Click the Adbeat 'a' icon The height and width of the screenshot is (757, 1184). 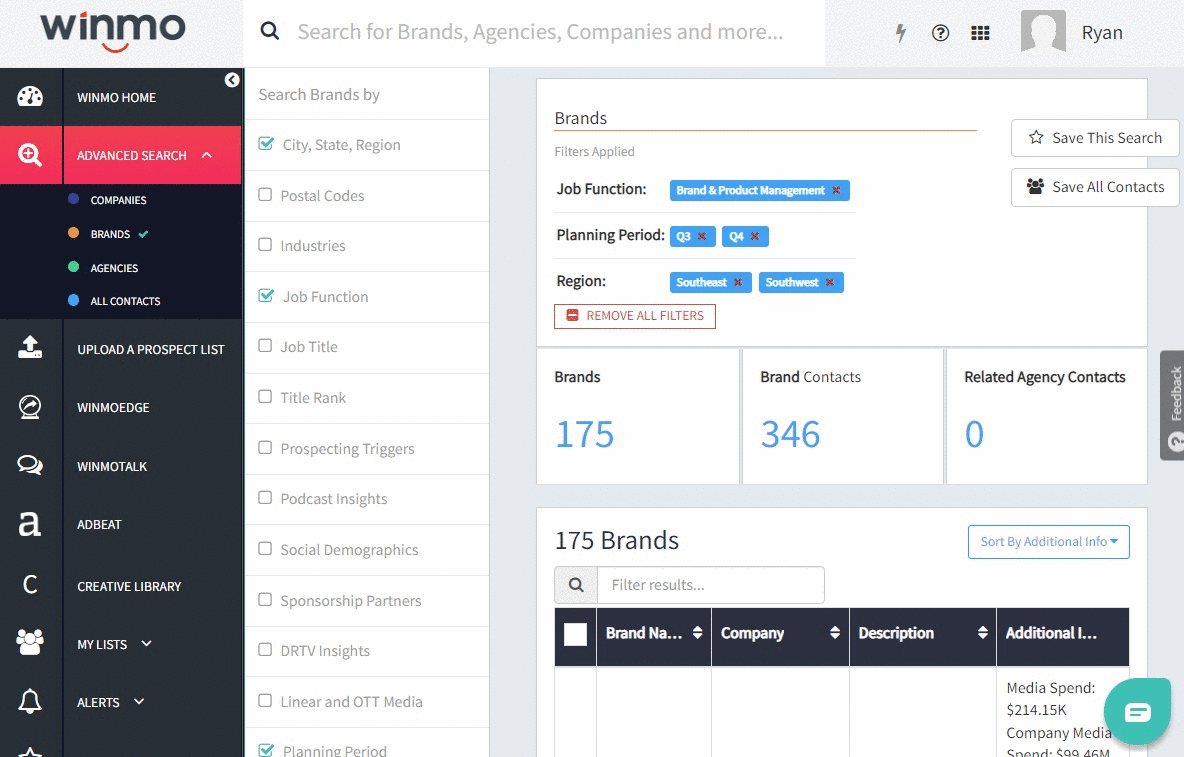(29, 524)
